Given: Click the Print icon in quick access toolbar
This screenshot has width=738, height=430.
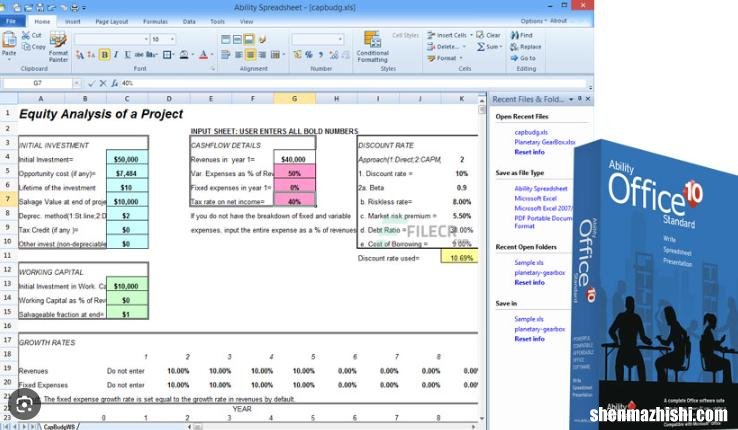Looking at the screenshot, I should tap(75, 8).
